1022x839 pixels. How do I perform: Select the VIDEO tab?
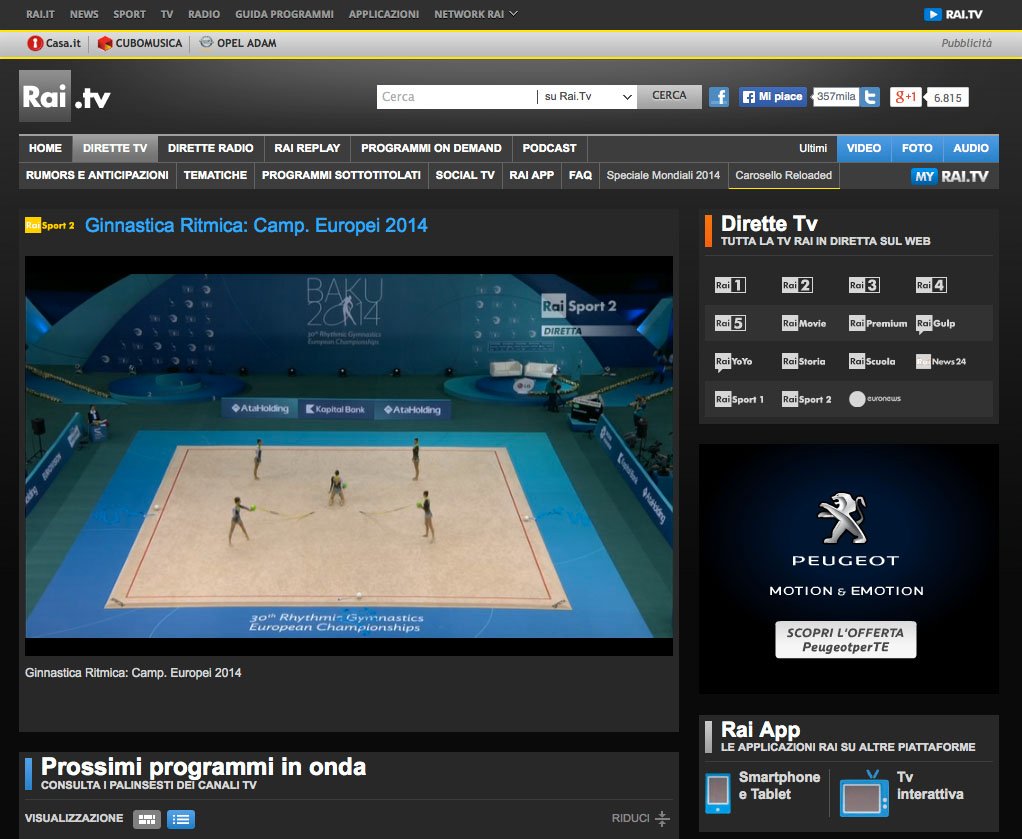[x=864, y=148]
